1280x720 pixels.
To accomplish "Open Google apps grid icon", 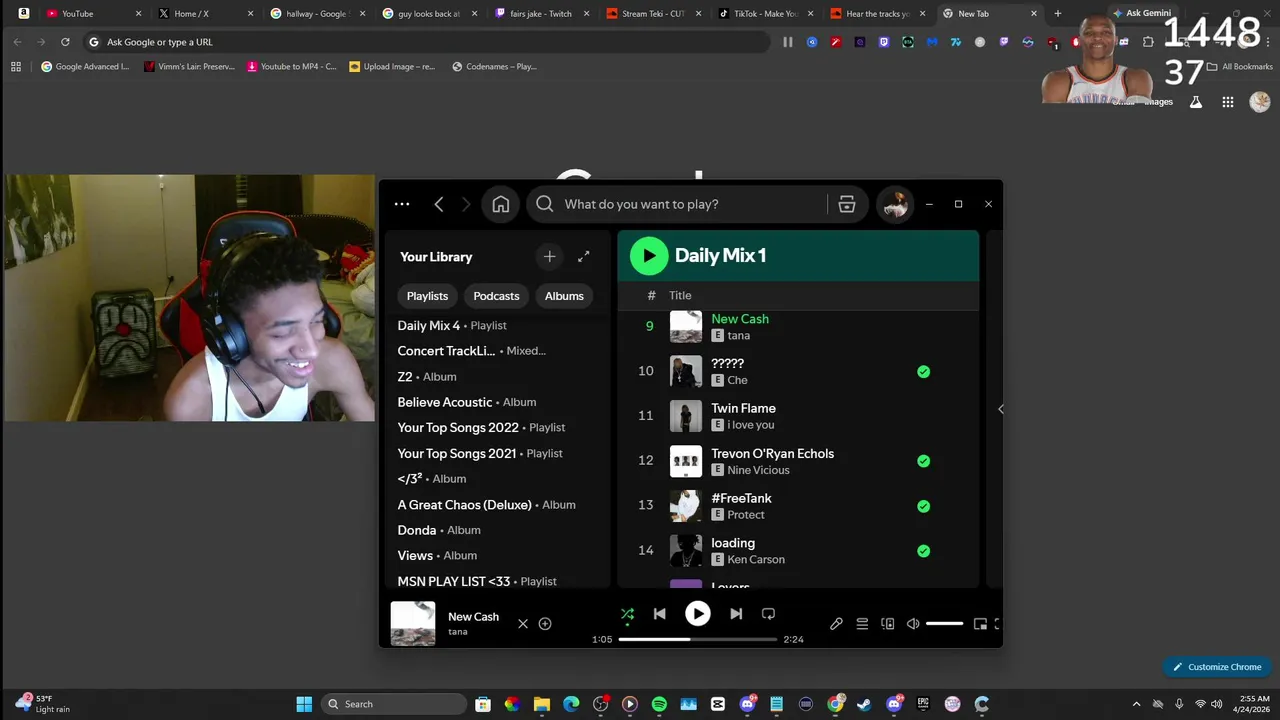I will coord(1228,102).
